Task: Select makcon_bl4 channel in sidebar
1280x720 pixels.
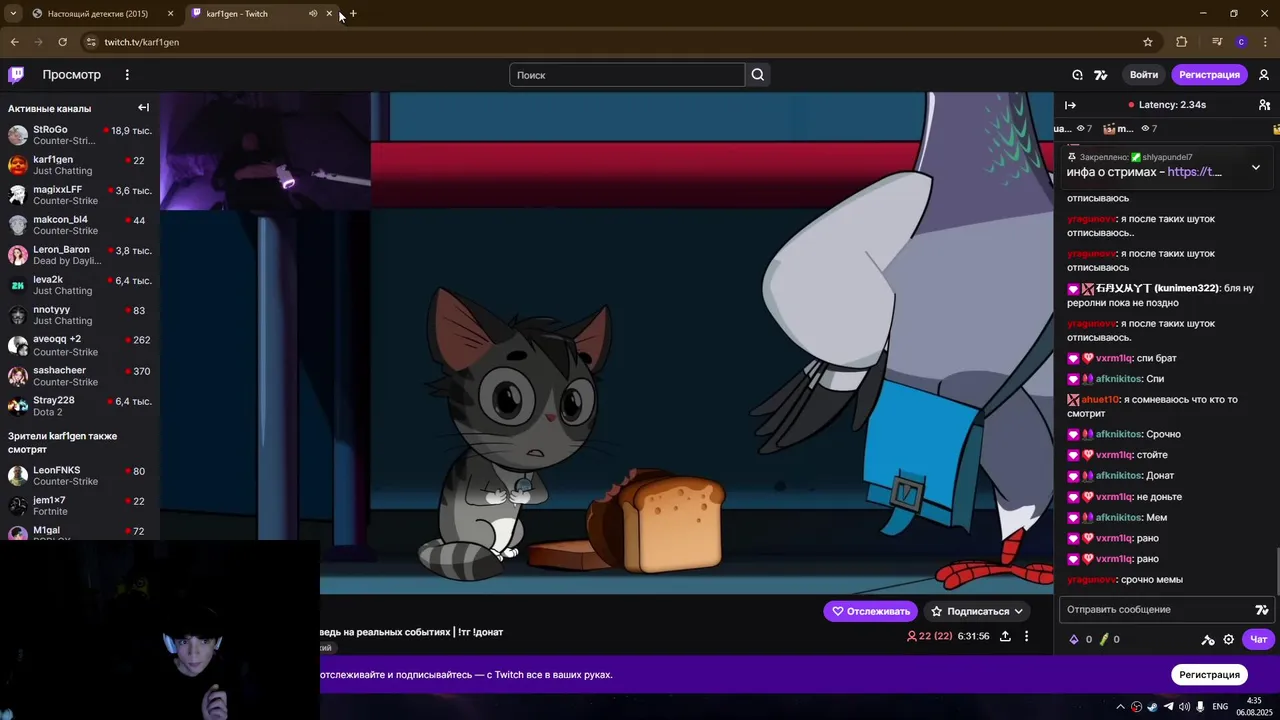Action: point(80,225)
